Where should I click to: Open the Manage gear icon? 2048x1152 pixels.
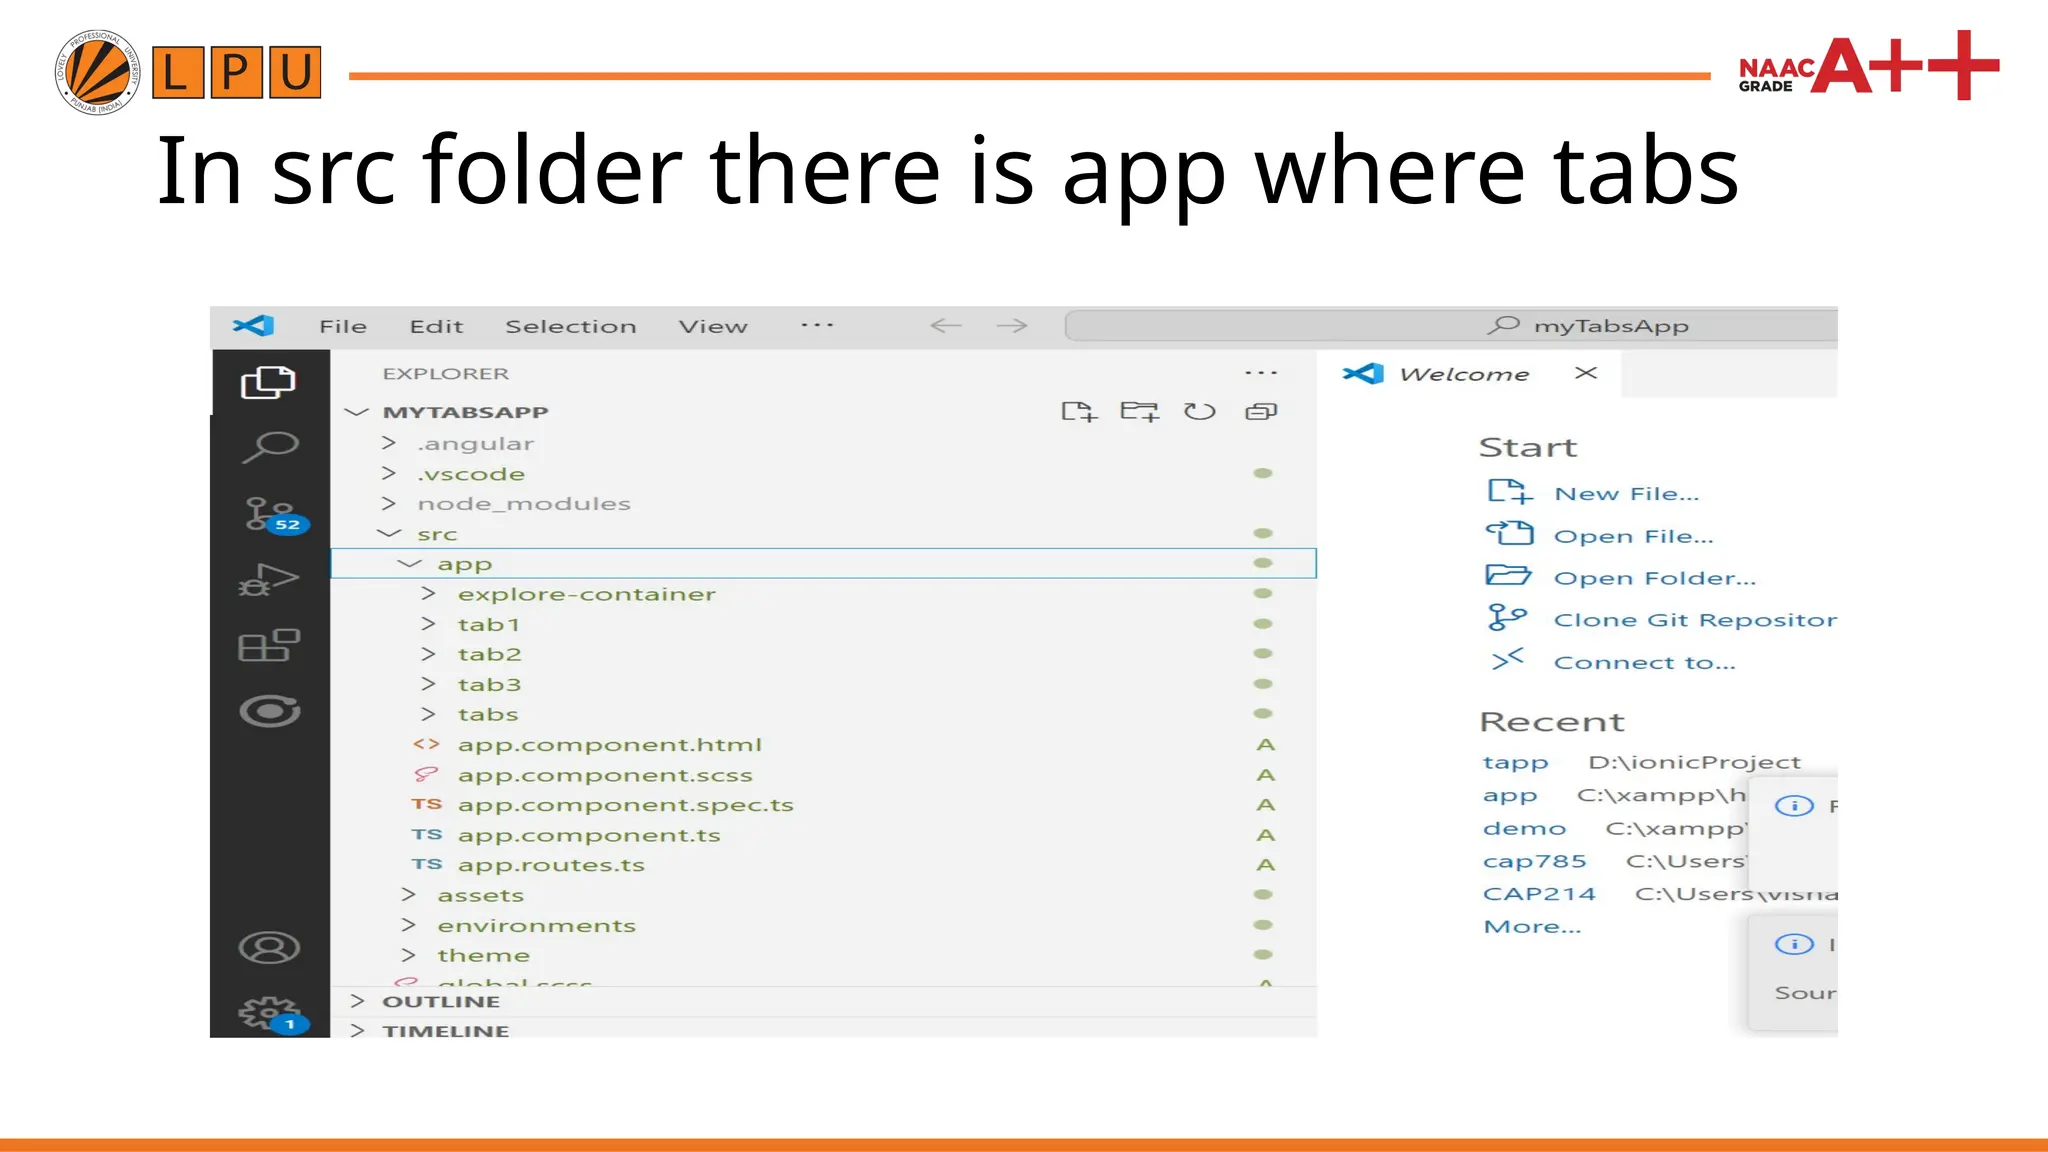[x=268, y=1013]
